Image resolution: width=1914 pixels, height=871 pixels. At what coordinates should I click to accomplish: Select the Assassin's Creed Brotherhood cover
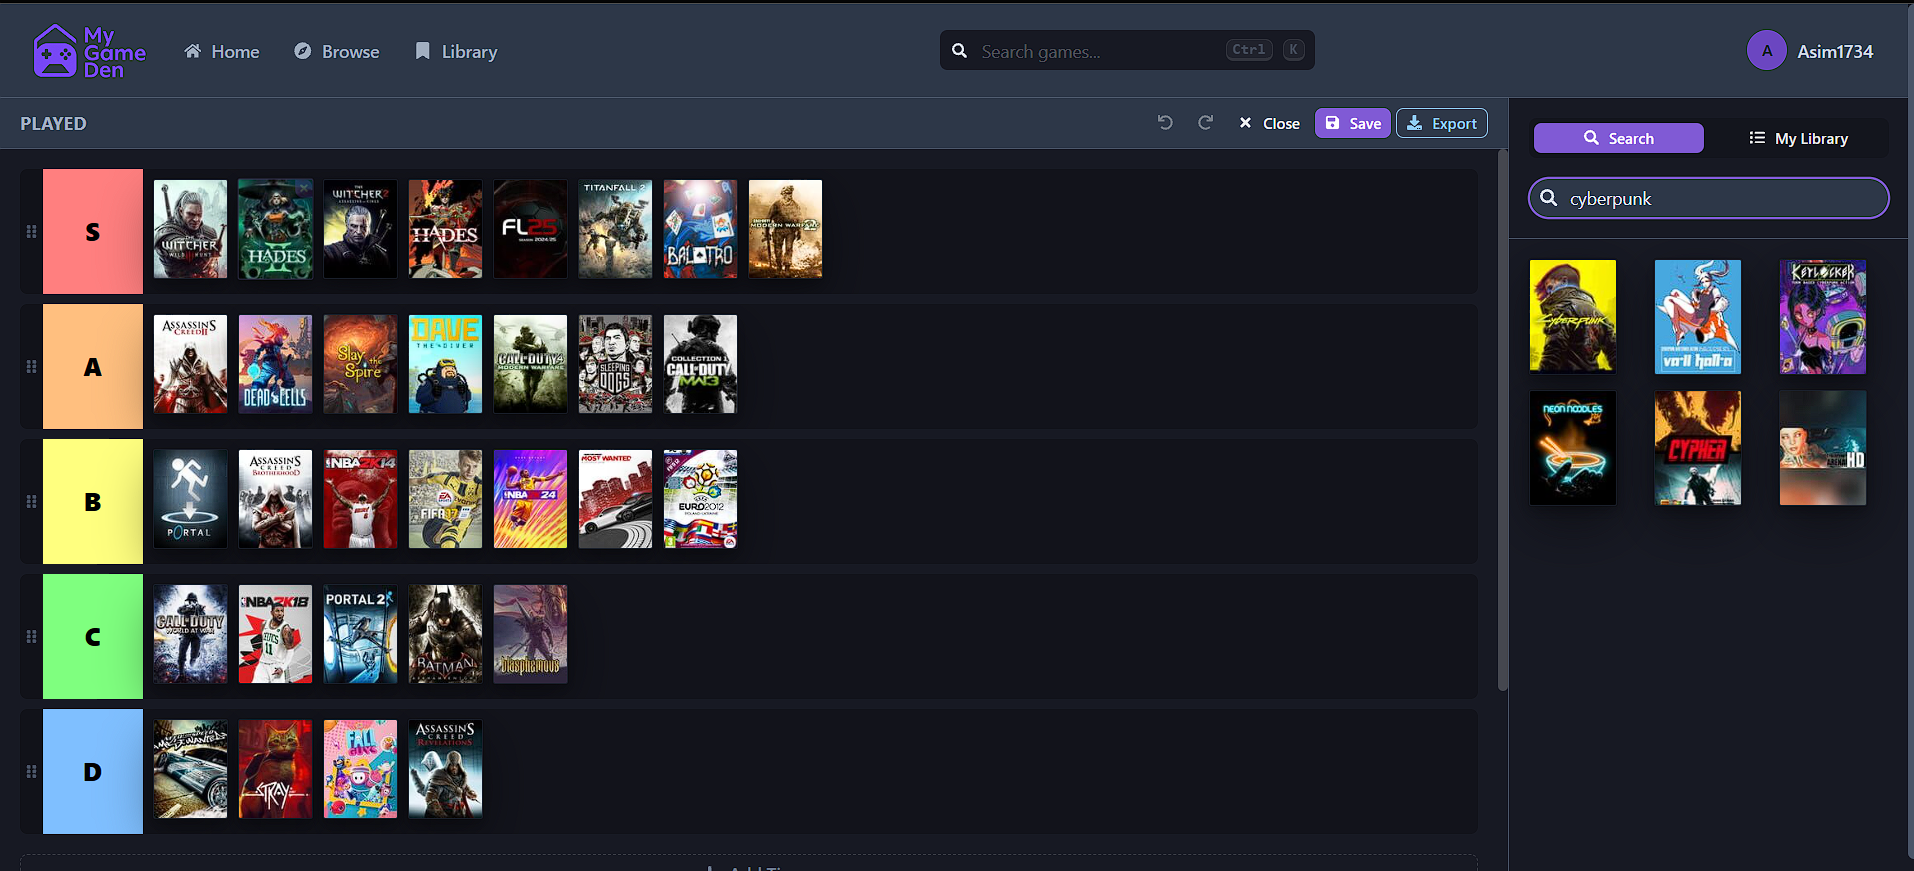coord(275,499)
